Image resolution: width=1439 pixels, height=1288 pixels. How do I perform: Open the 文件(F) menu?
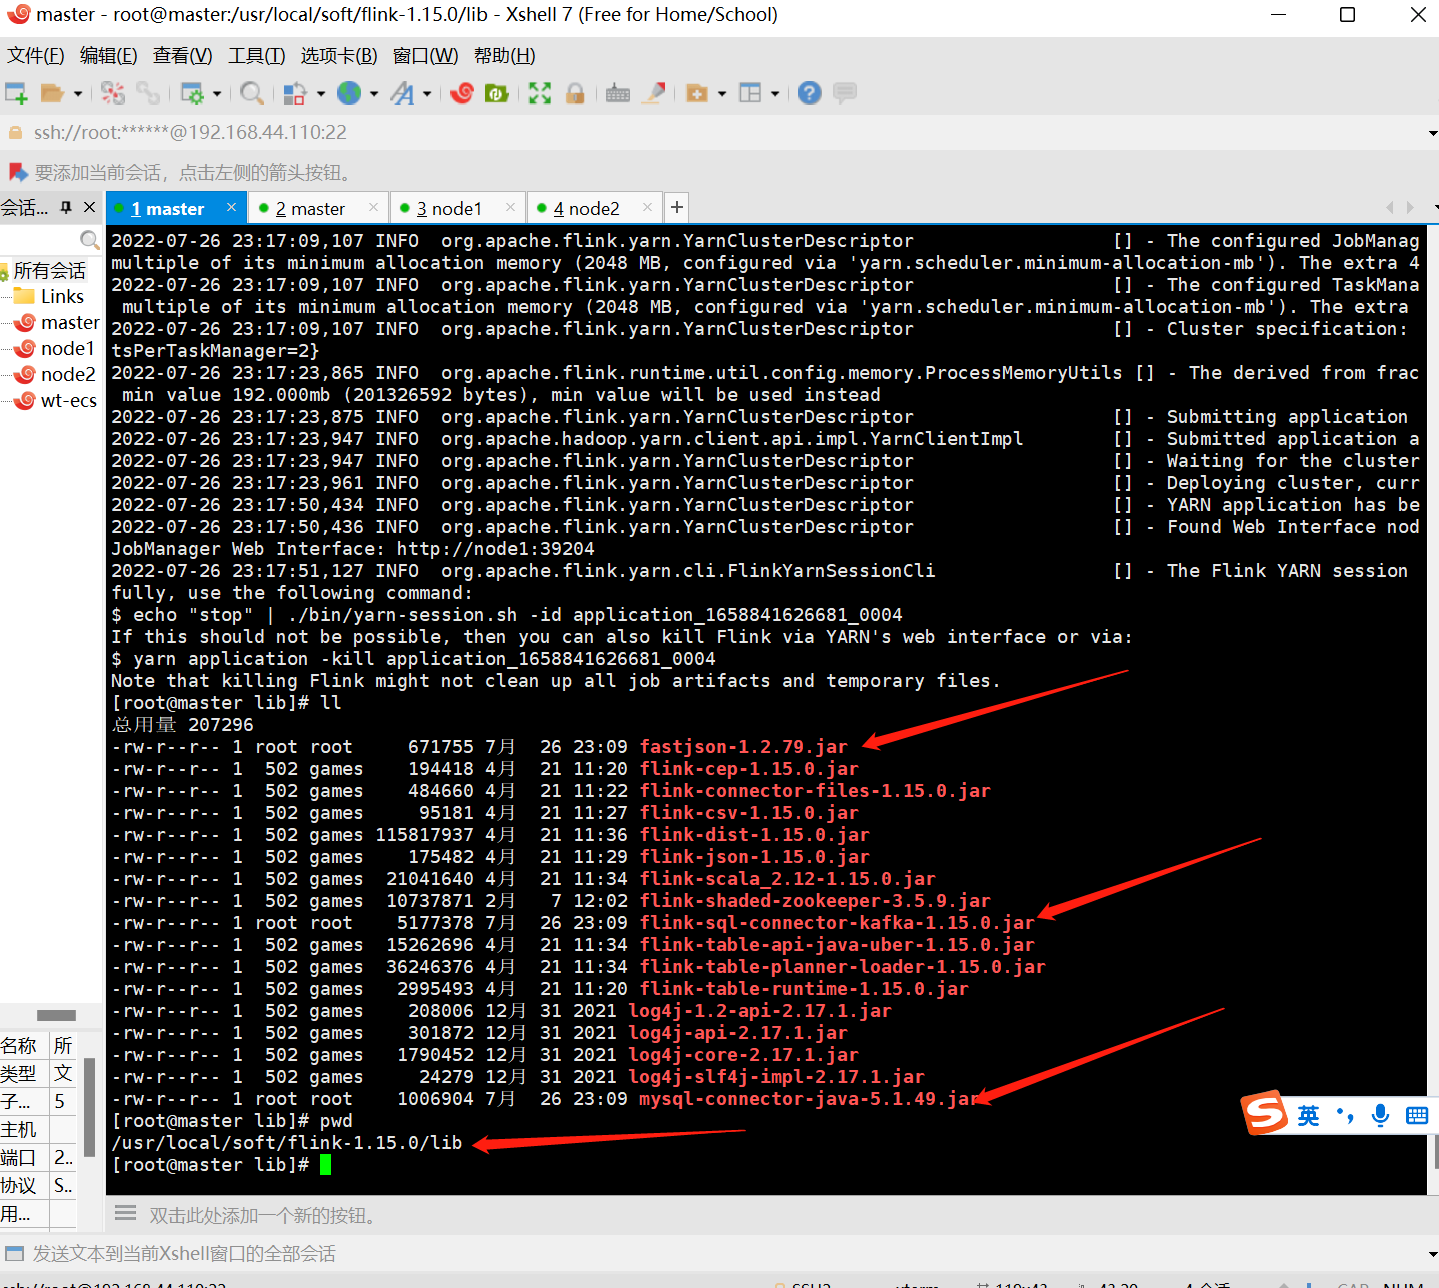click(x=36, y=56)
